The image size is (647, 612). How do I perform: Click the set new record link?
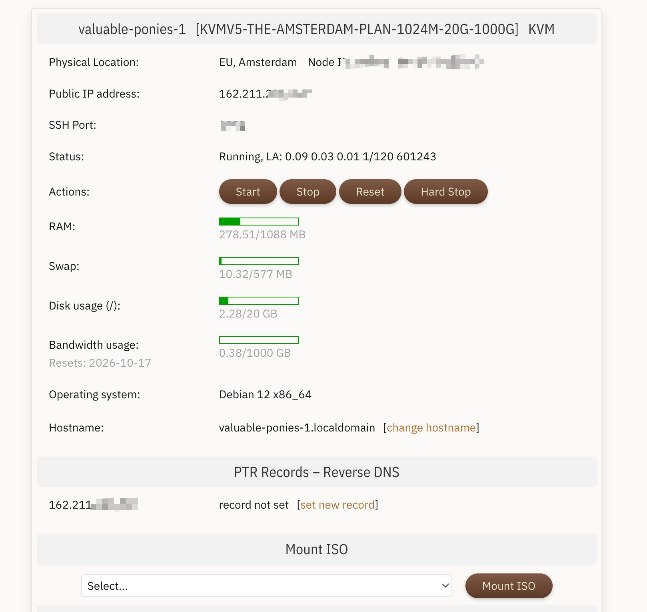(338, 505)
